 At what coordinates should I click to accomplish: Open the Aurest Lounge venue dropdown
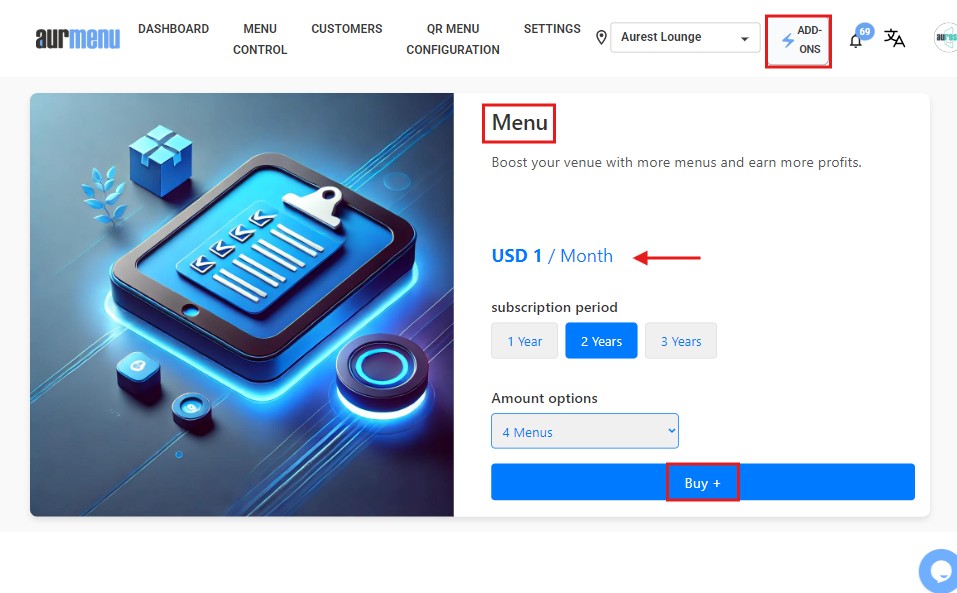[x=685, y=37]
